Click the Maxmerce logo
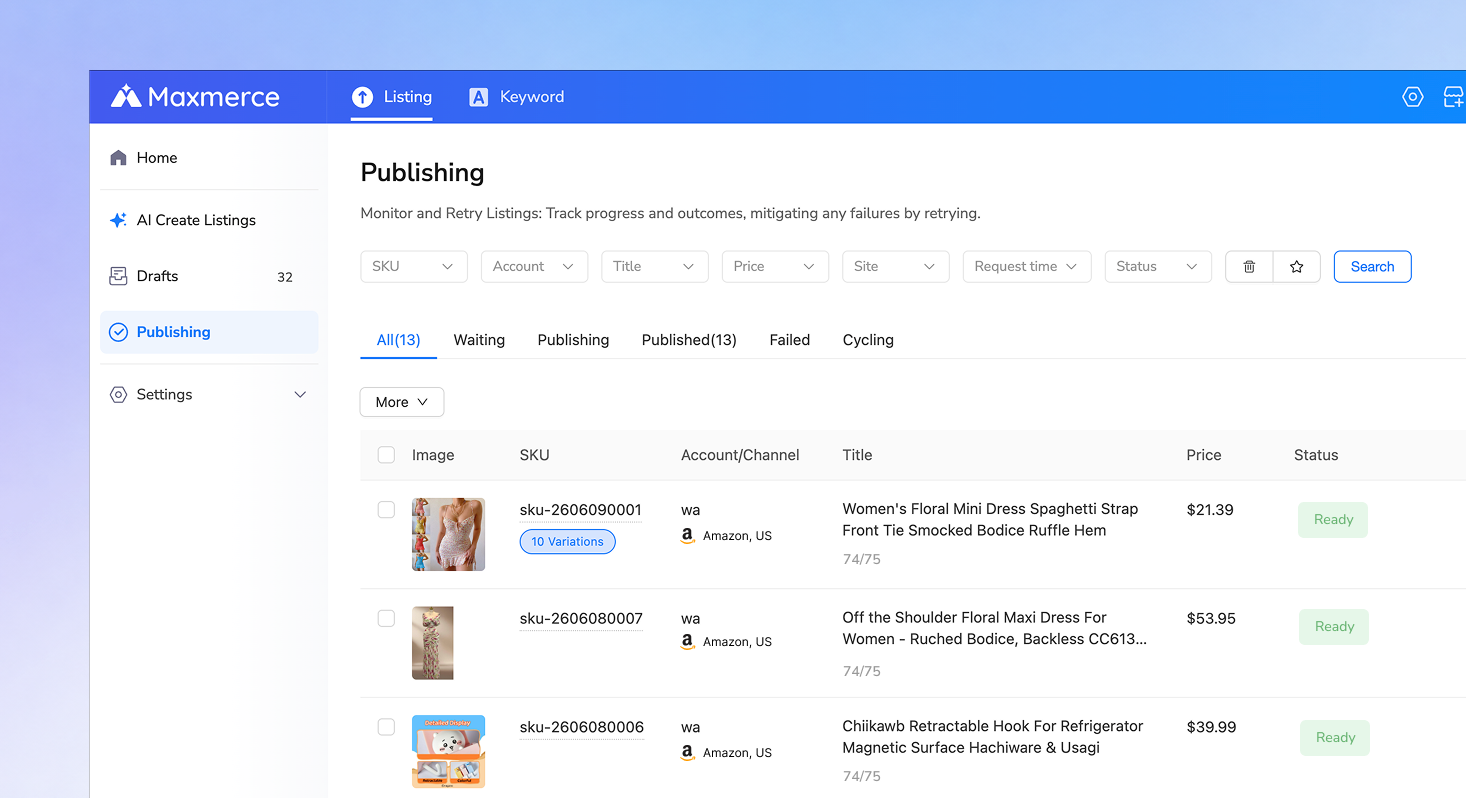 point(195,97)
